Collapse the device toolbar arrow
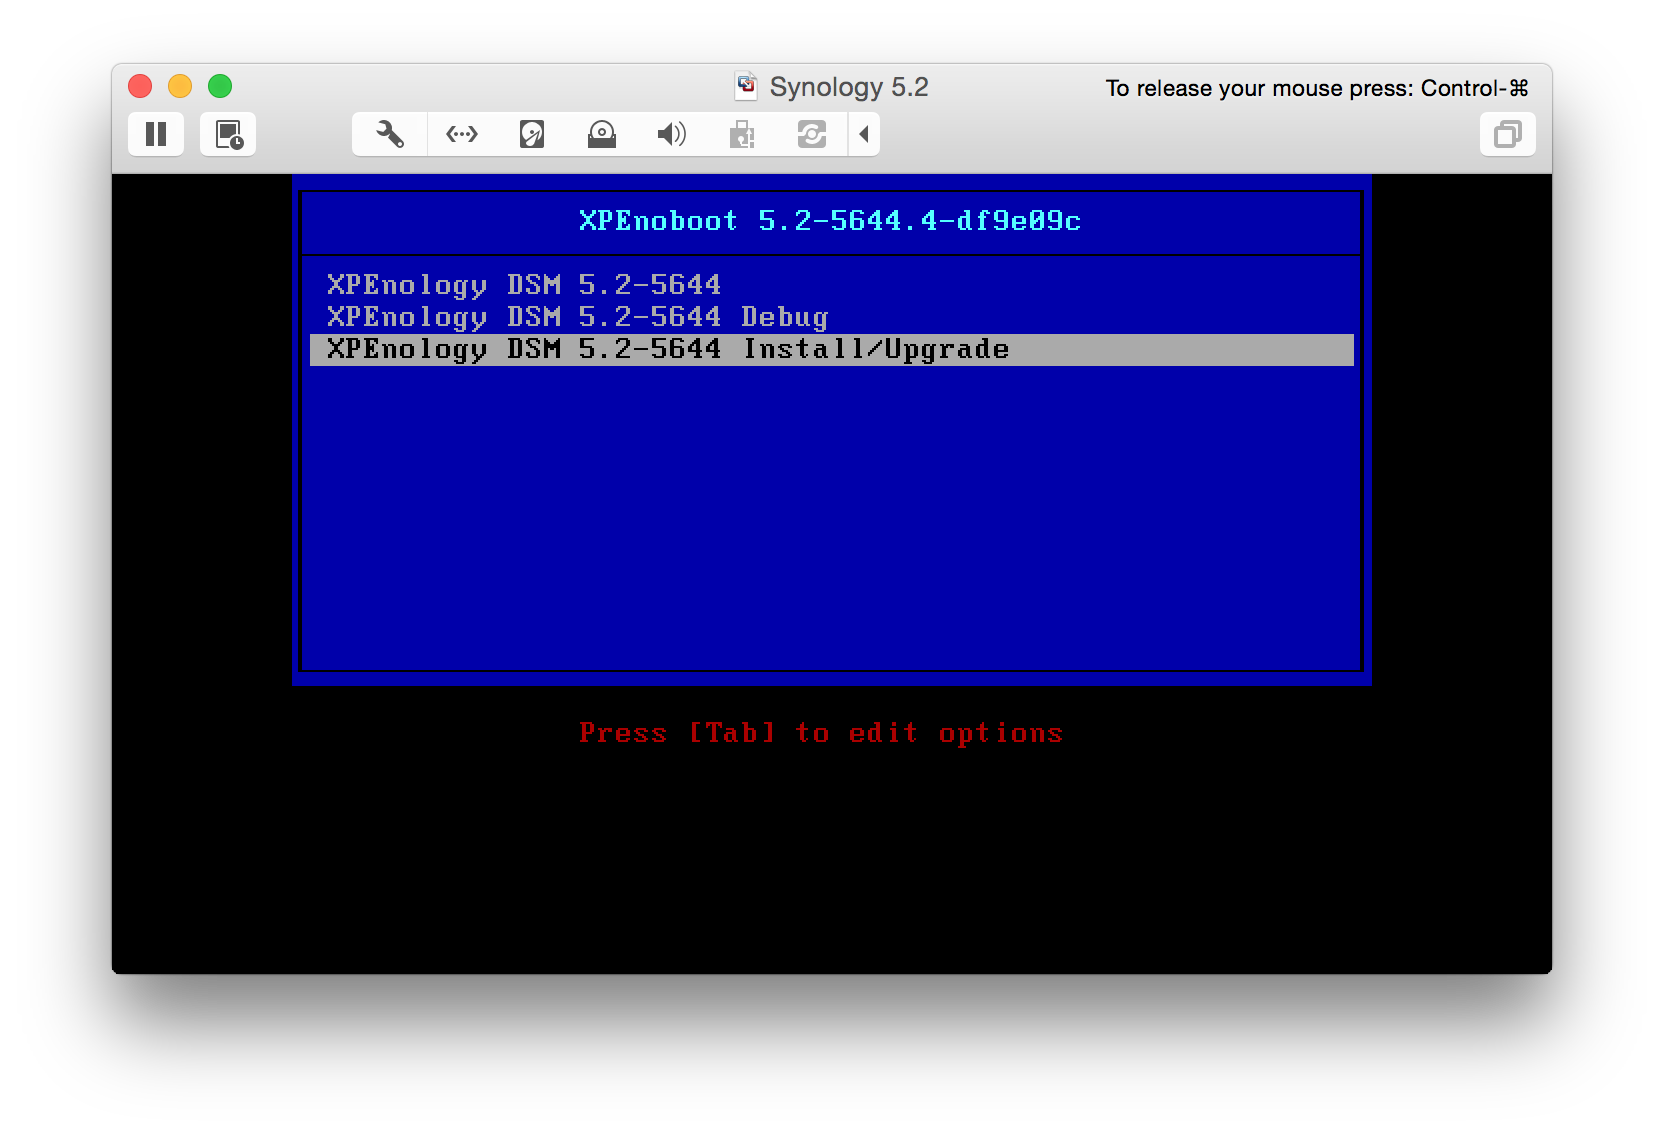1664x1134 pixels. click(864, 134)
